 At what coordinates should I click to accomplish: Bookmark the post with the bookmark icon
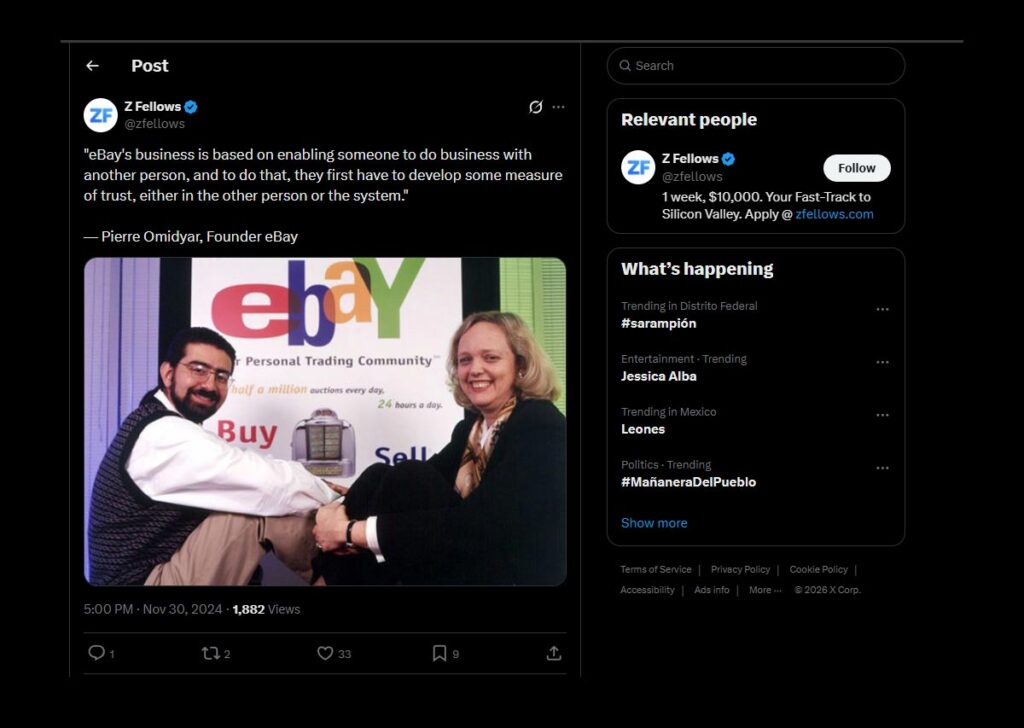coord(439,653)
